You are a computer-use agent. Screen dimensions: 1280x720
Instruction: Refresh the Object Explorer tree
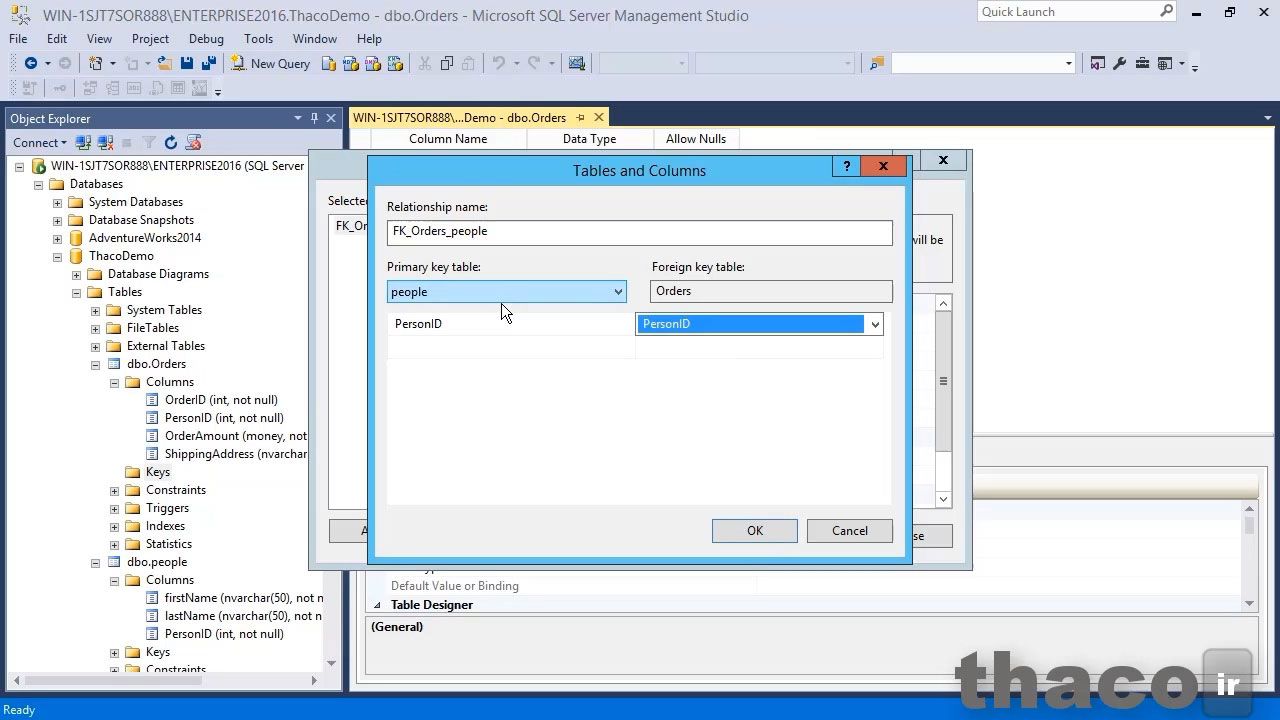[x=171, y=143]
